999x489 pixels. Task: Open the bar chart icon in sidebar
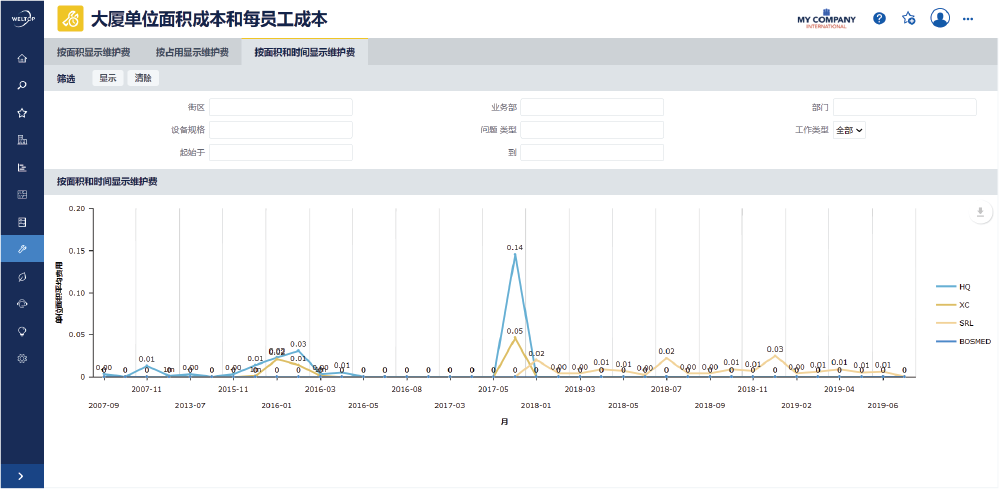pyautogui.click(x=22, y=167)
